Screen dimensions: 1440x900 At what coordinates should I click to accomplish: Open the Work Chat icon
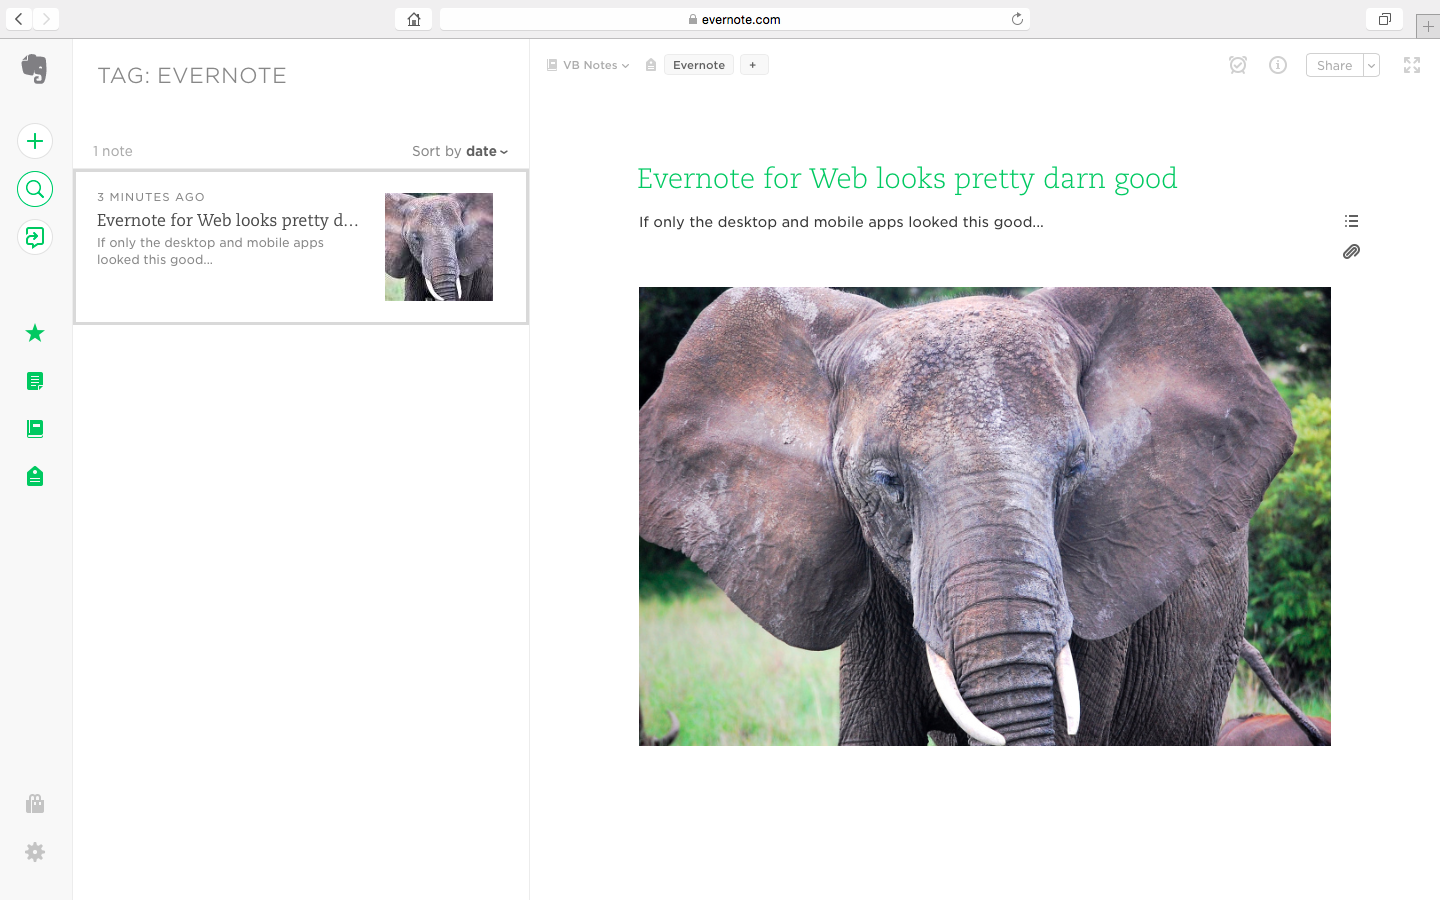pos(35,237)
